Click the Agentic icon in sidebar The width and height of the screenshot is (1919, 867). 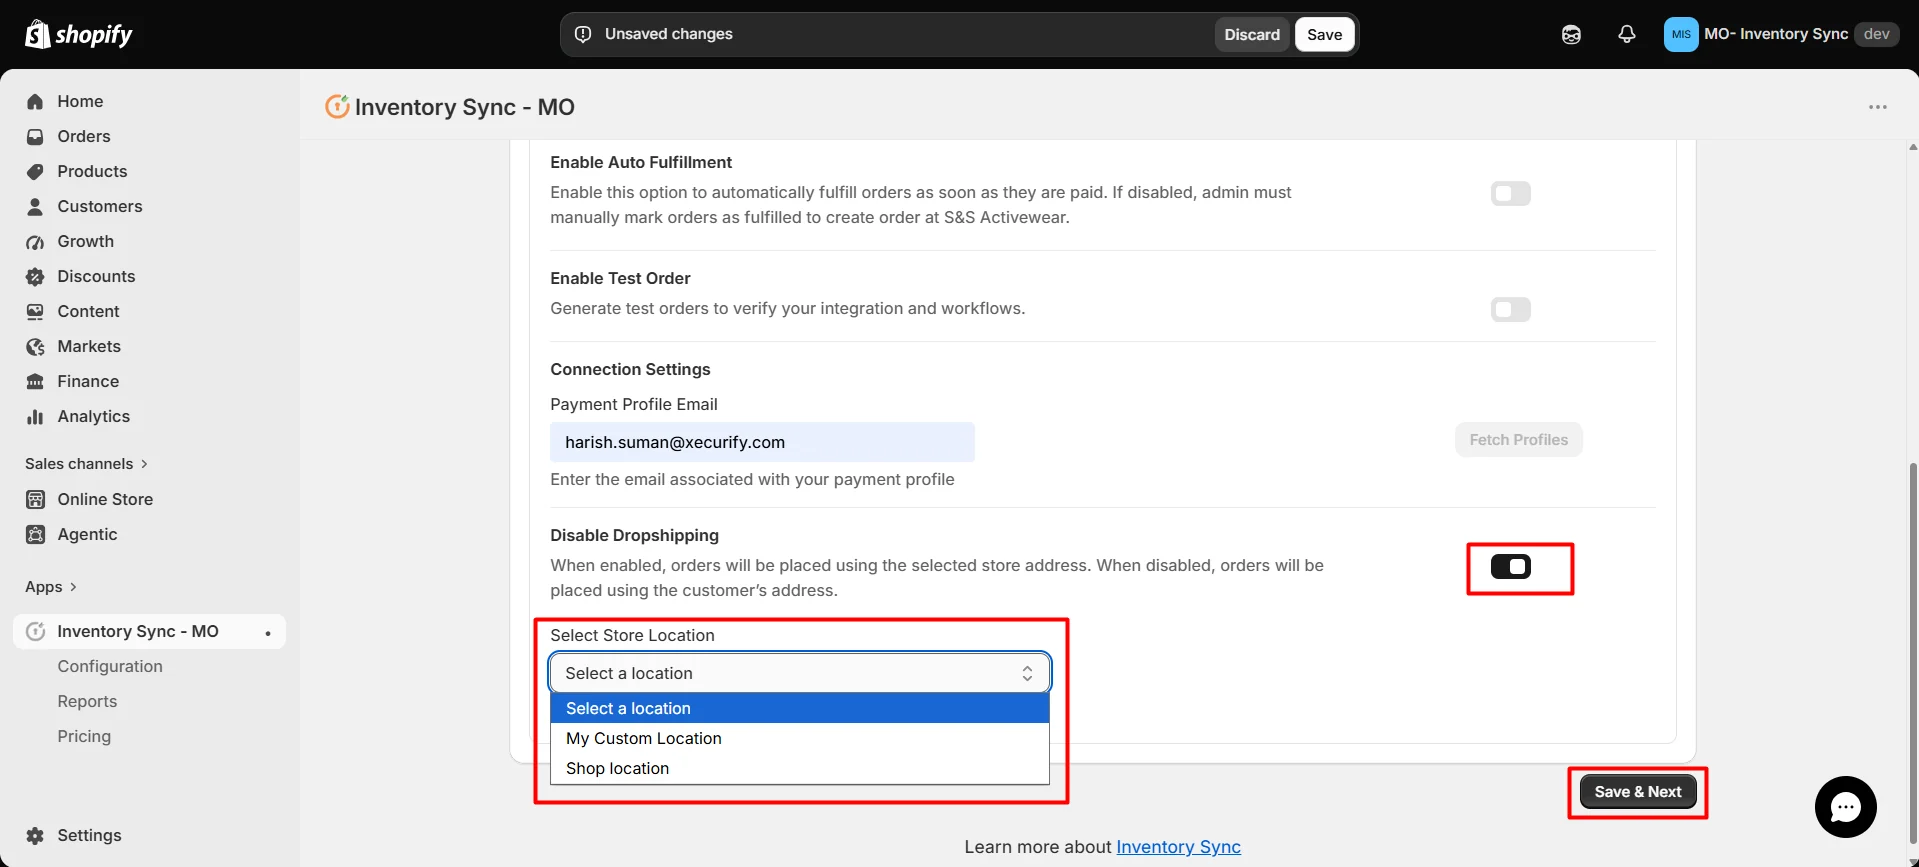coord(35,534)
